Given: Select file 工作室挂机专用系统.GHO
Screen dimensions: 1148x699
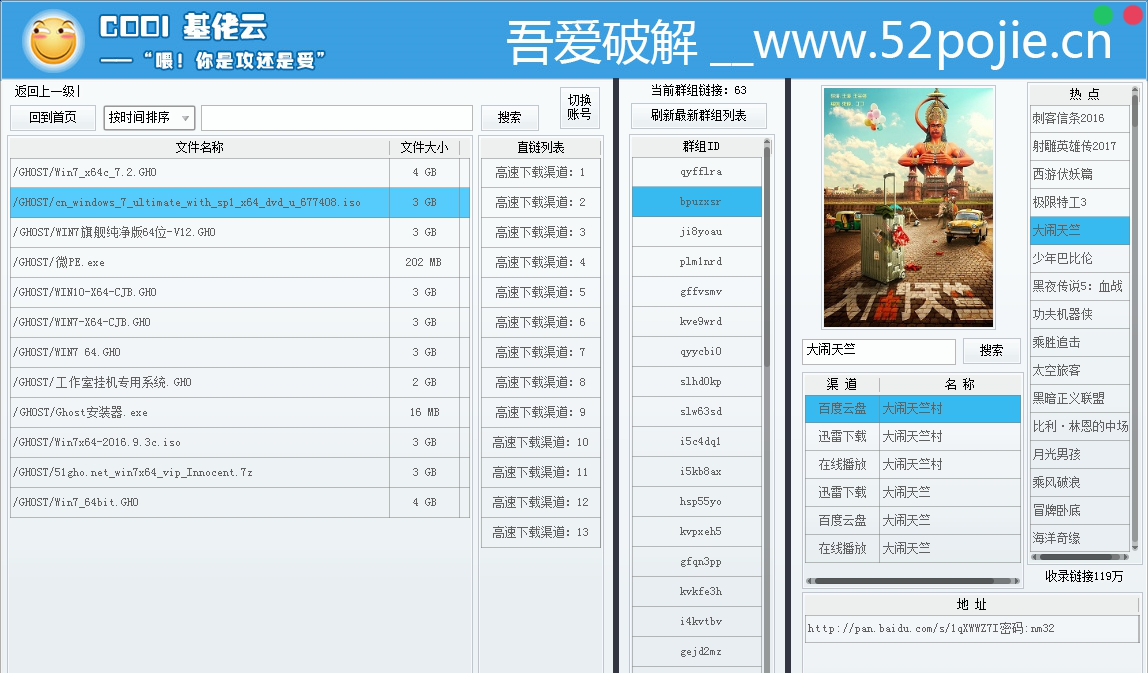Looking at the screenshot, I should click(239, 383).
